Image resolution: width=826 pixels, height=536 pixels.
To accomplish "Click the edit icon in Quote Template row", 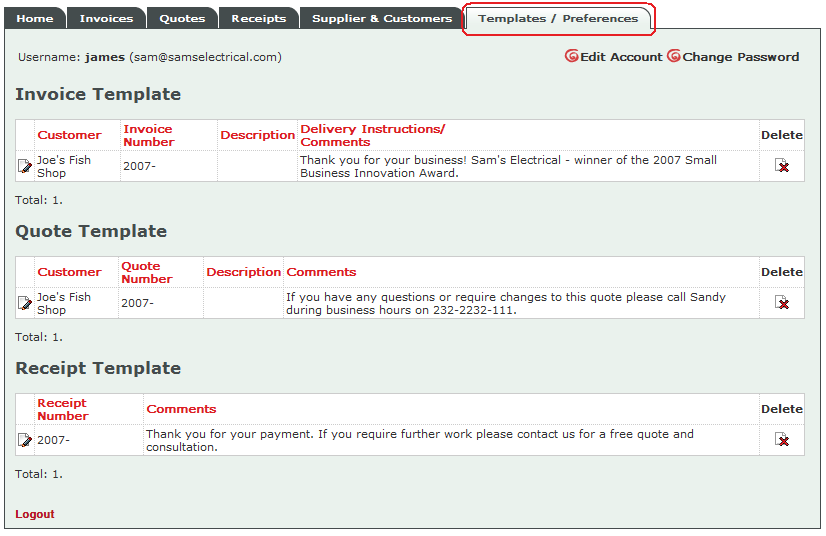I will 25,303.
